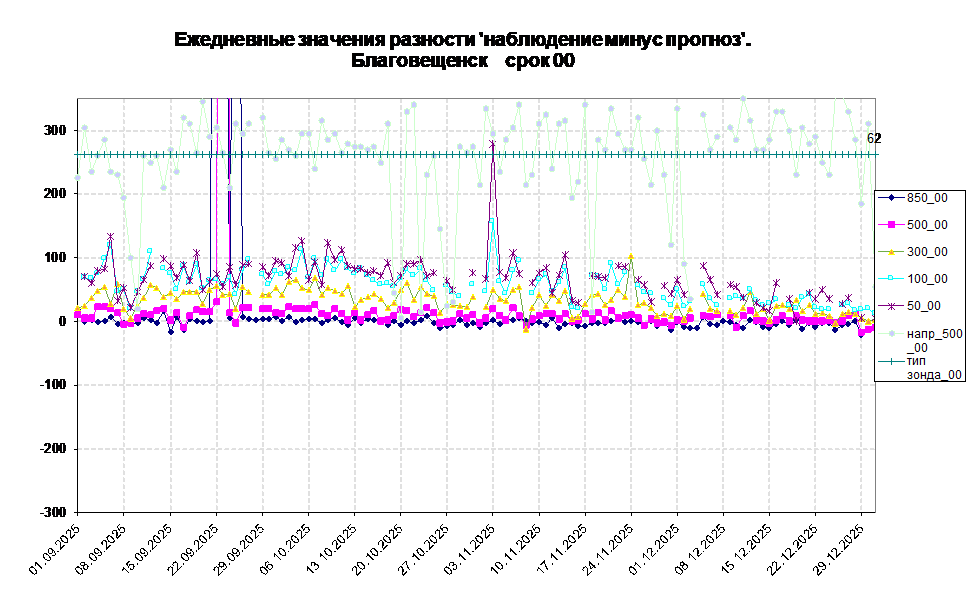
Task: Select the 850_00 legend text label
Action: tap(927, 198)
